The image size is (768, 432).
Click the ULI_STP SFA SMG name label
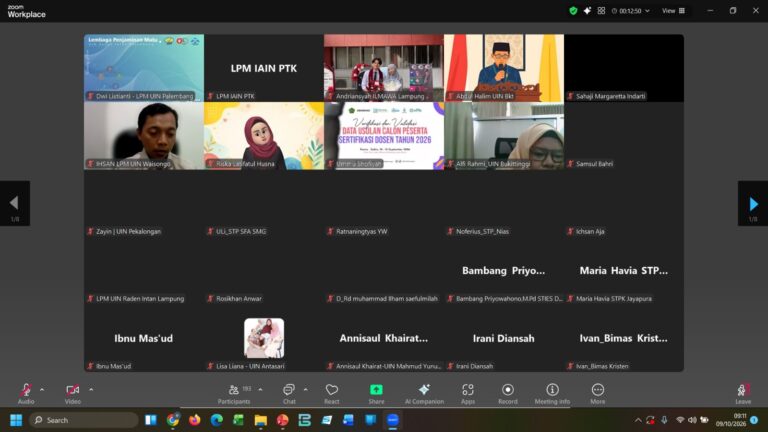point(241,232)
